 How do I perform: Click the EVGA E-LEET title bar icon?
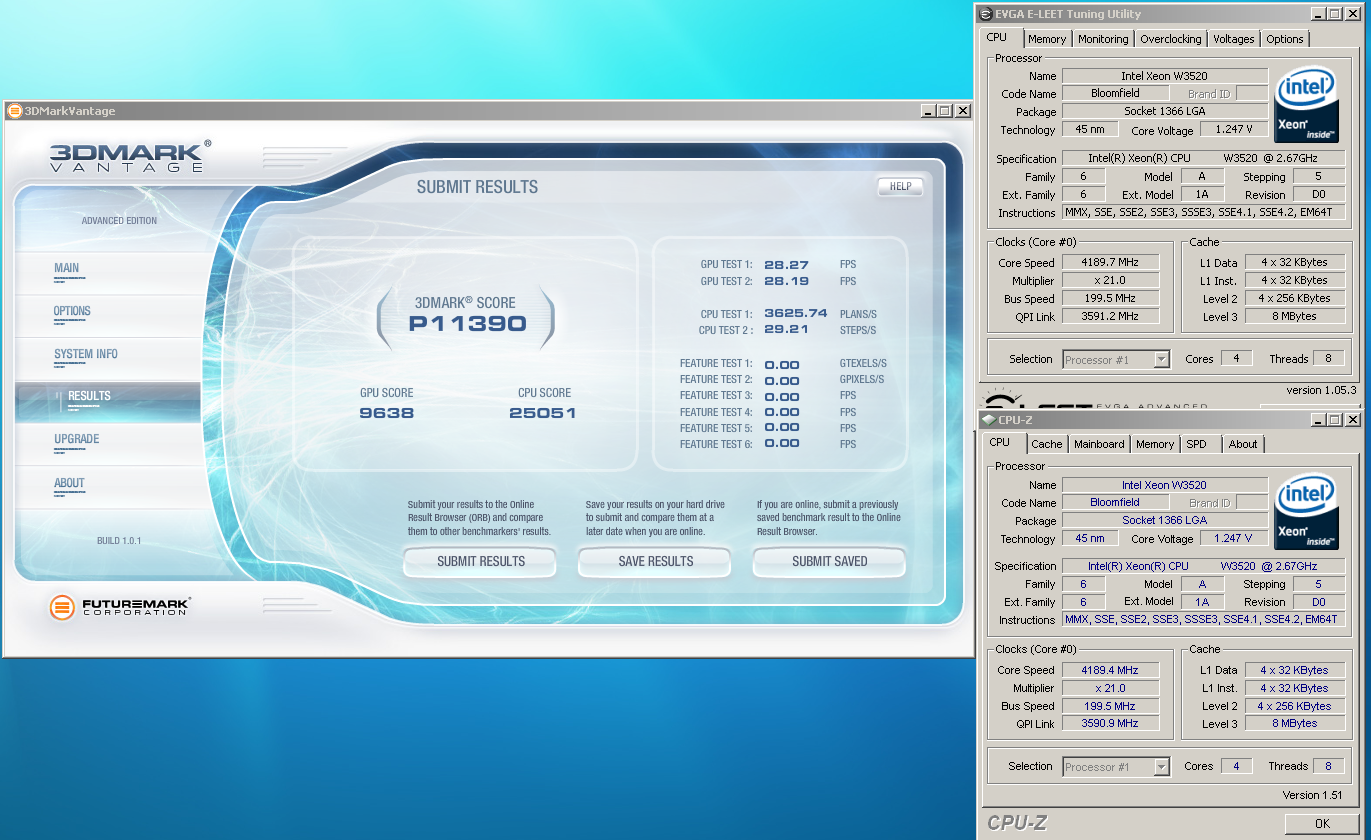click(987, 14)
